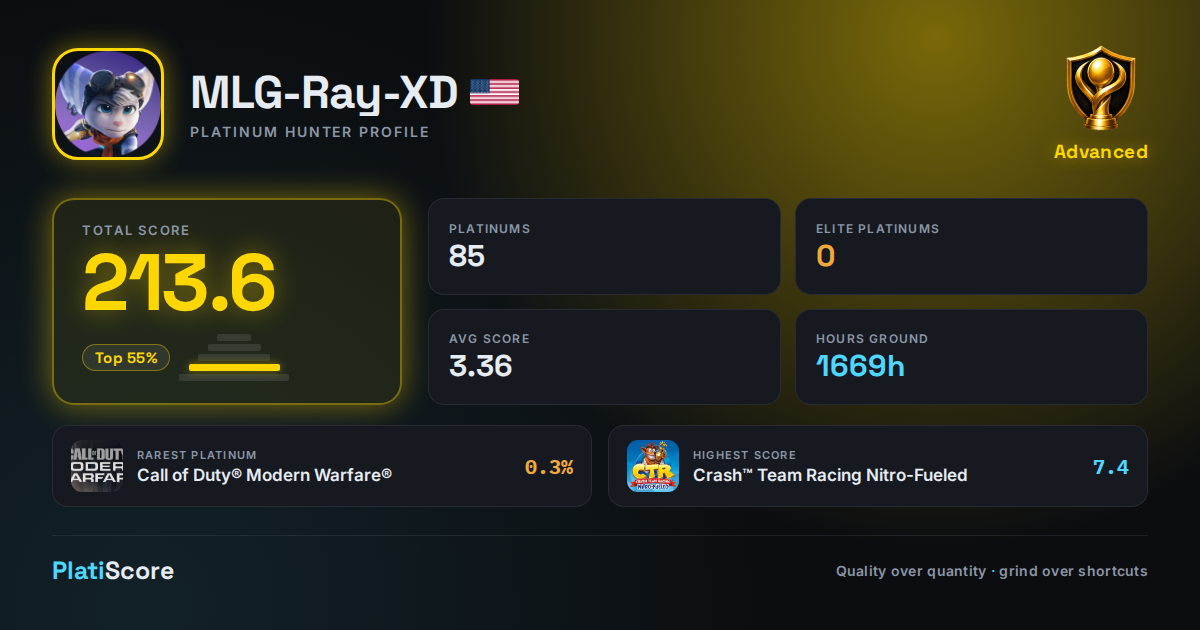The width and height of the screenshot is (1200, 630).
Task: Open the Hours Ground 1669h card
Action: [971, 357]
